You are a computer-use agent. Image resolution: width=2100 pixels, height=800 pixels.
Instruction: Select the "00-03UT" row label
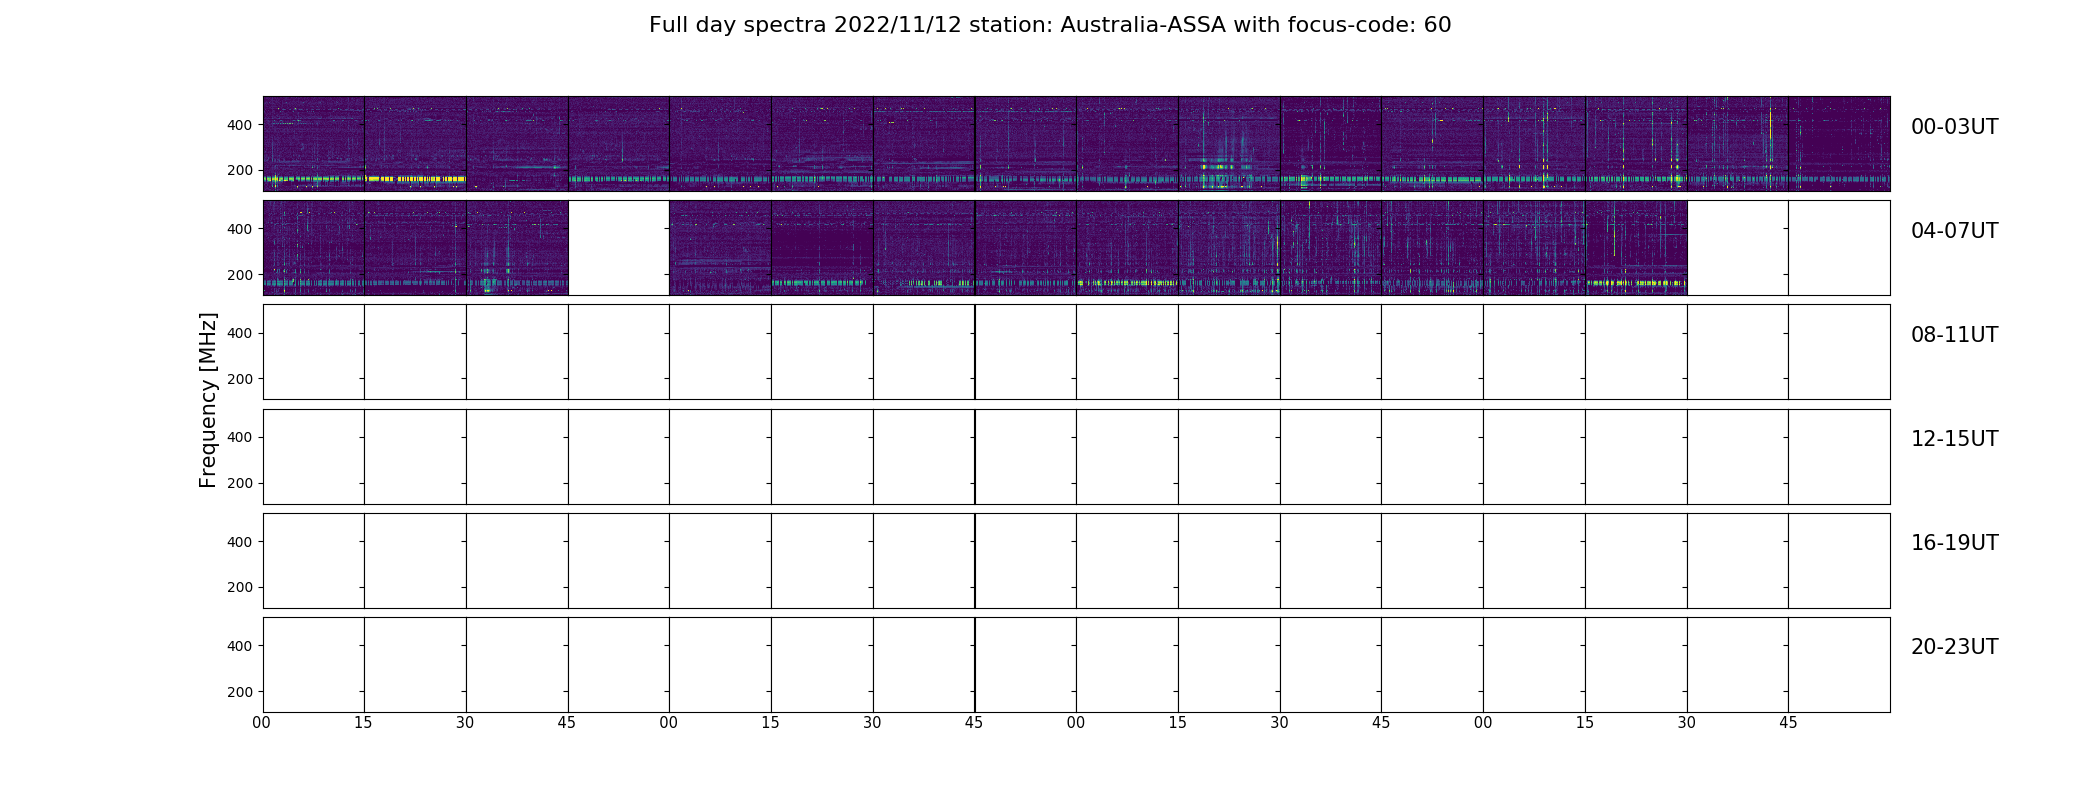coord(1954,127)
